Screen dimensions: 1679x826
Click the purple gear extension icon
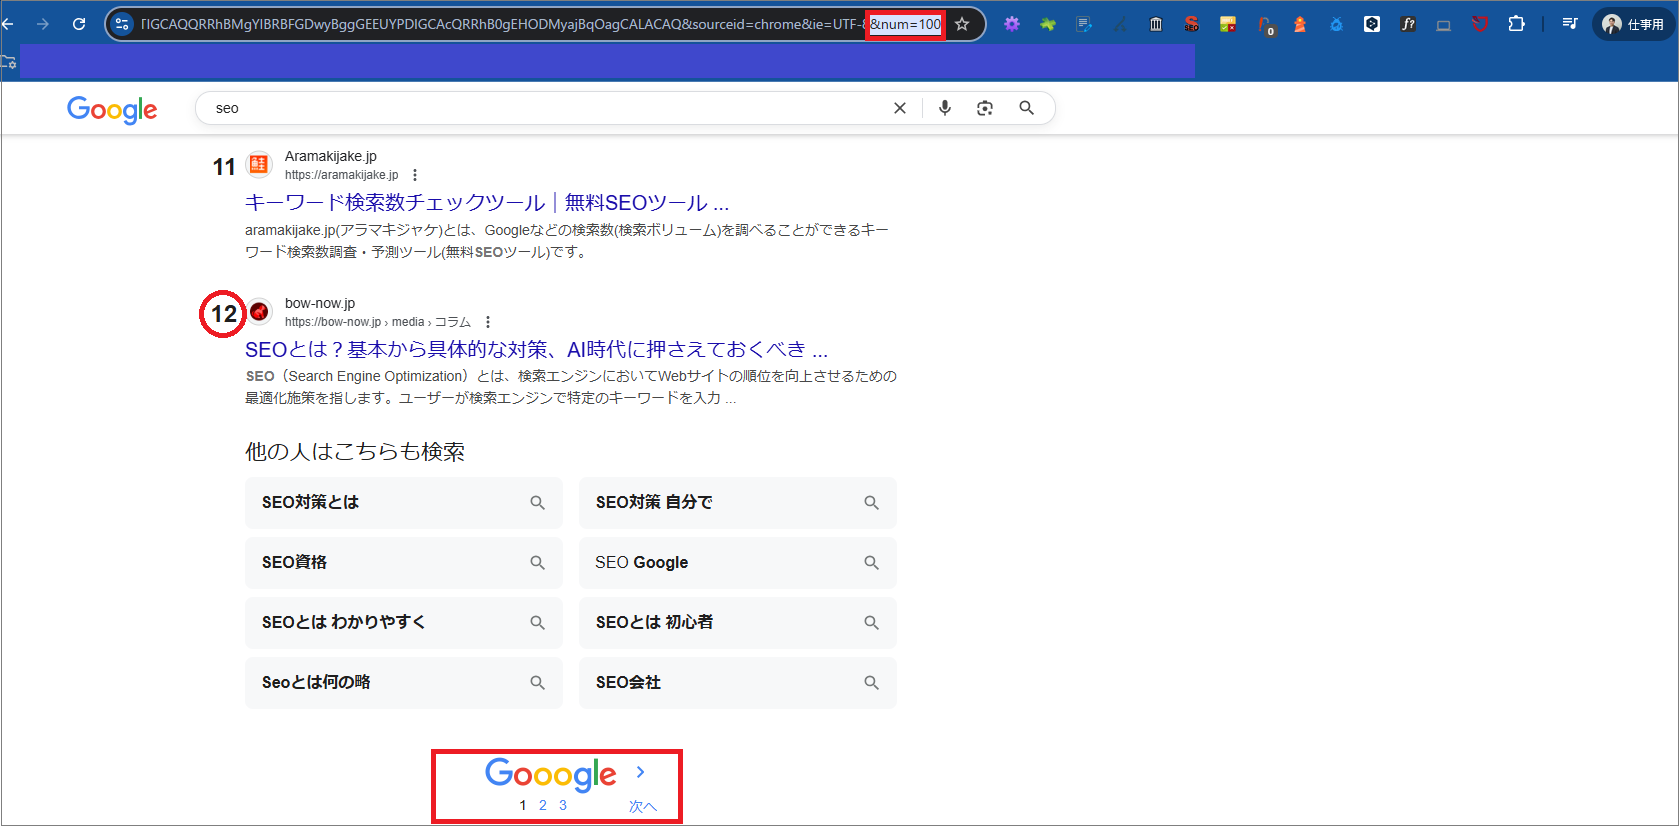1012,24
